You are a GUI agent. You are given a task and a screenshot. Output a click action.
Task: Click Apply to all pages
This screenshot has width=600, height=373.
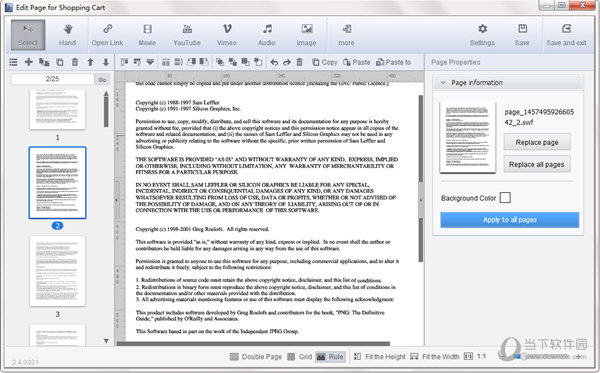coord(509,220)
